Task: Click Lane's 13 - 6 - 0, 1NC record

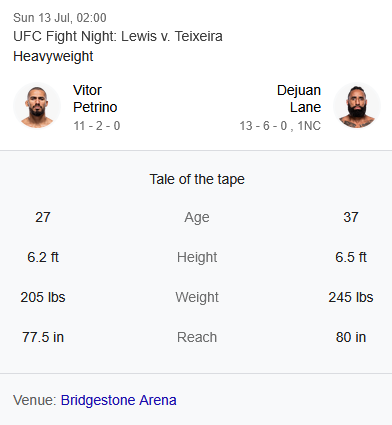Action: point(280,126)
